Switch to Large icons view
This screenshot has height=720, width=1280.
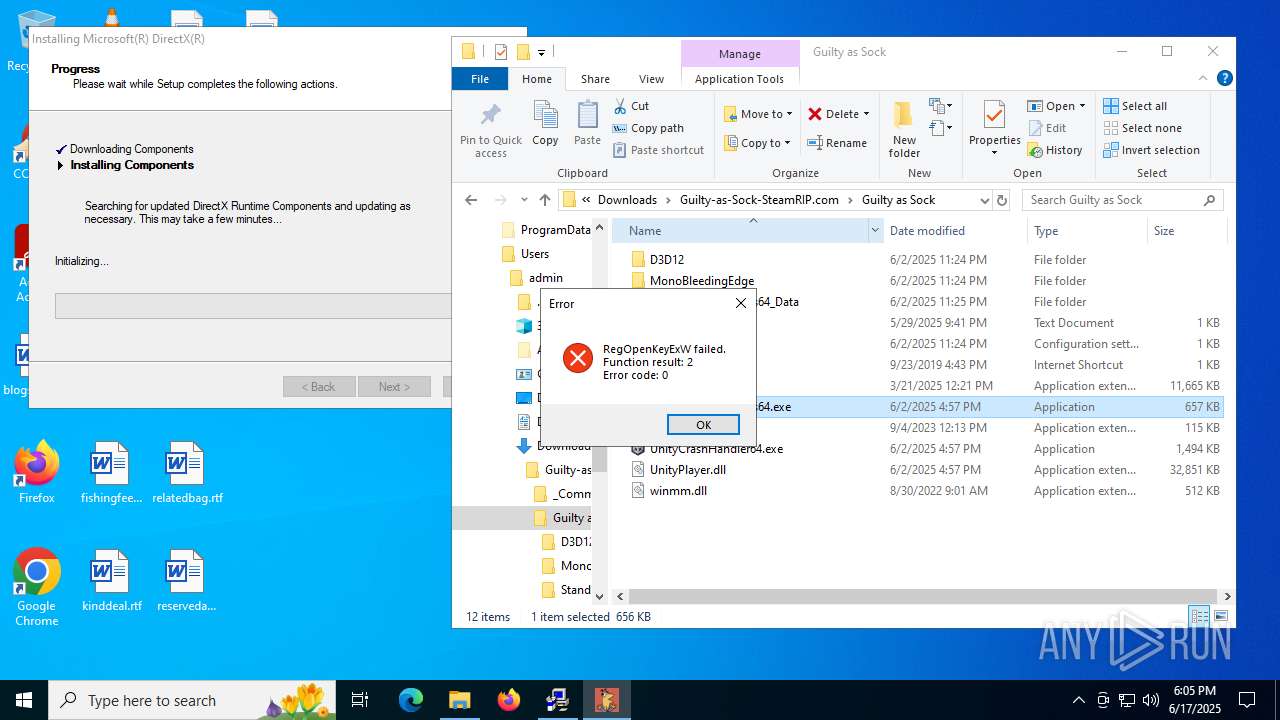(1220, 617)
